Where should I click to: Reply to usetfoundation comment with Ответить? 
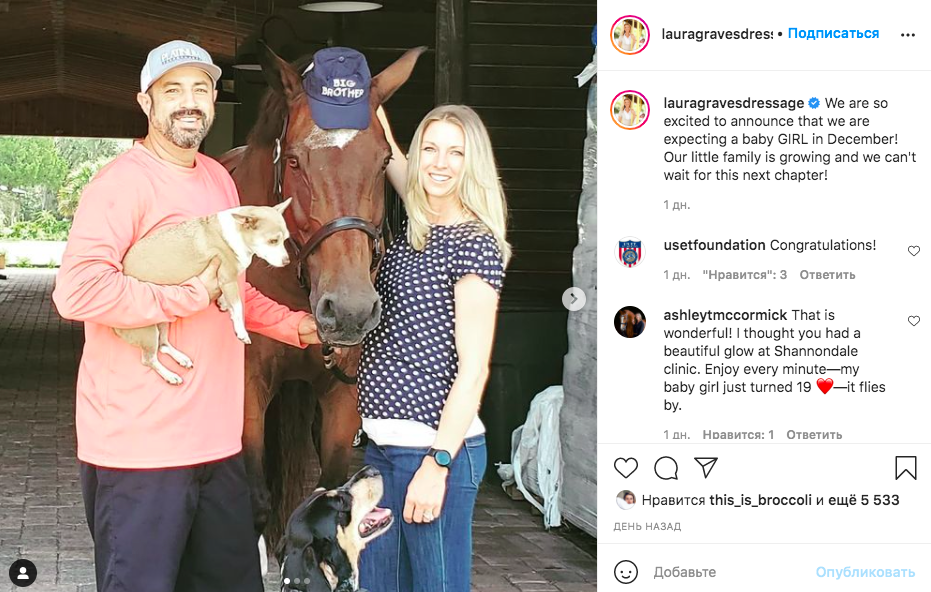pyautogui.click(x=827, y=275)
